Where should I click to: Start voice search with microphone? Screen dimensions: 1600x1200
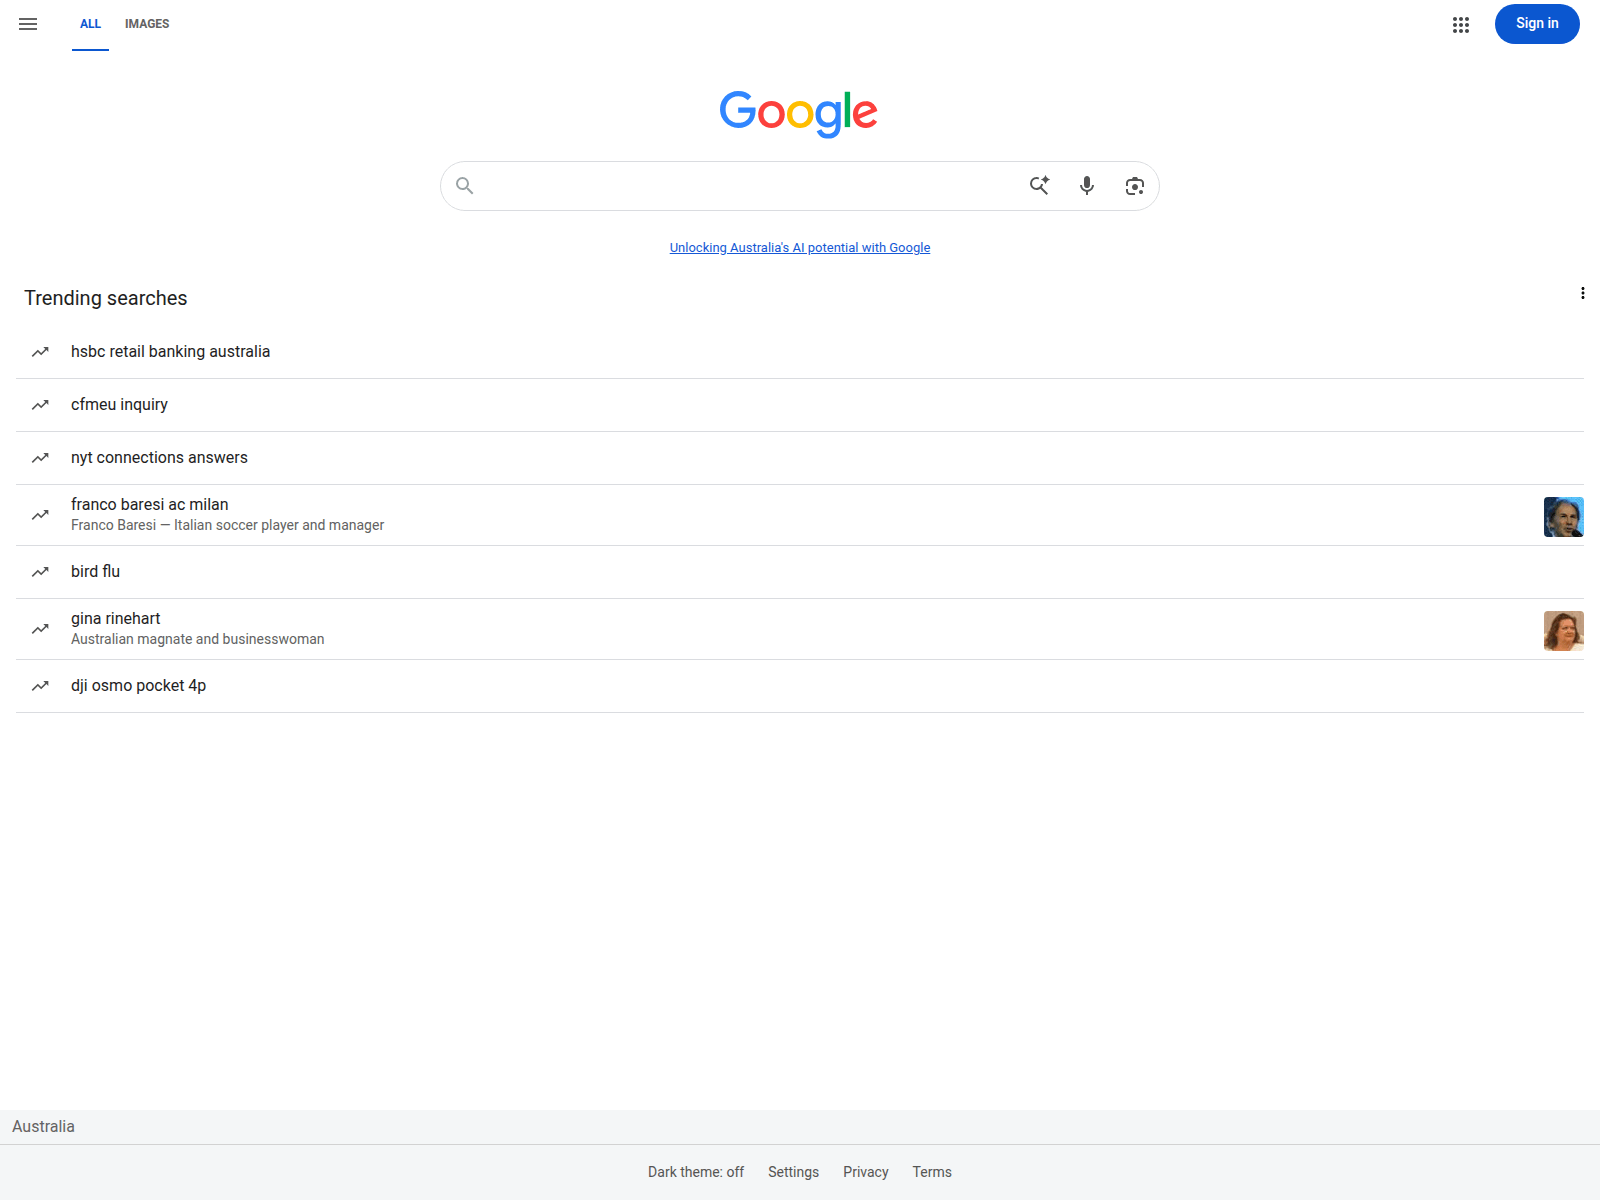pyautogui.click(x=1087, y=186)
